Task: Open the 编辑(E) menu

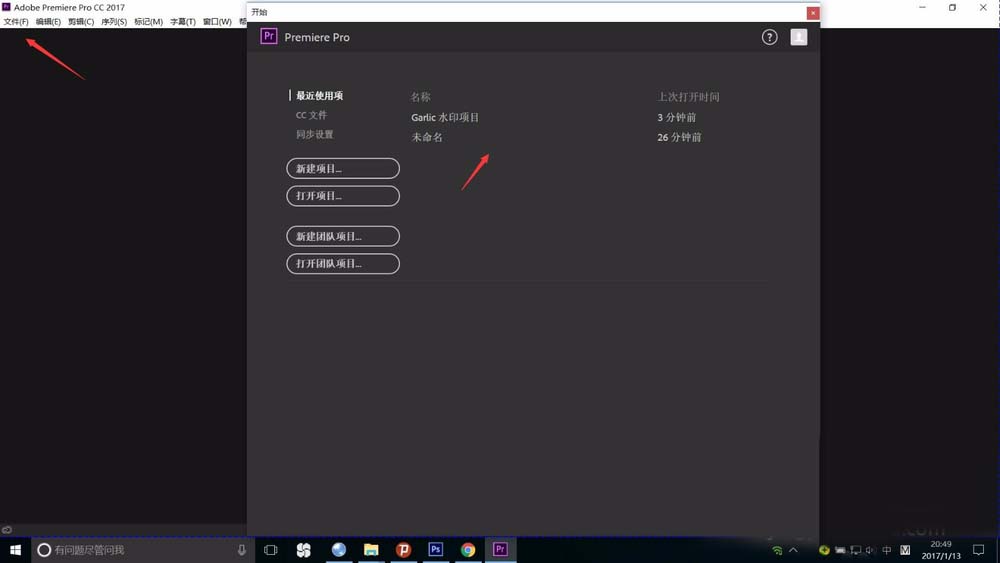Action: (x=48, y=22)
